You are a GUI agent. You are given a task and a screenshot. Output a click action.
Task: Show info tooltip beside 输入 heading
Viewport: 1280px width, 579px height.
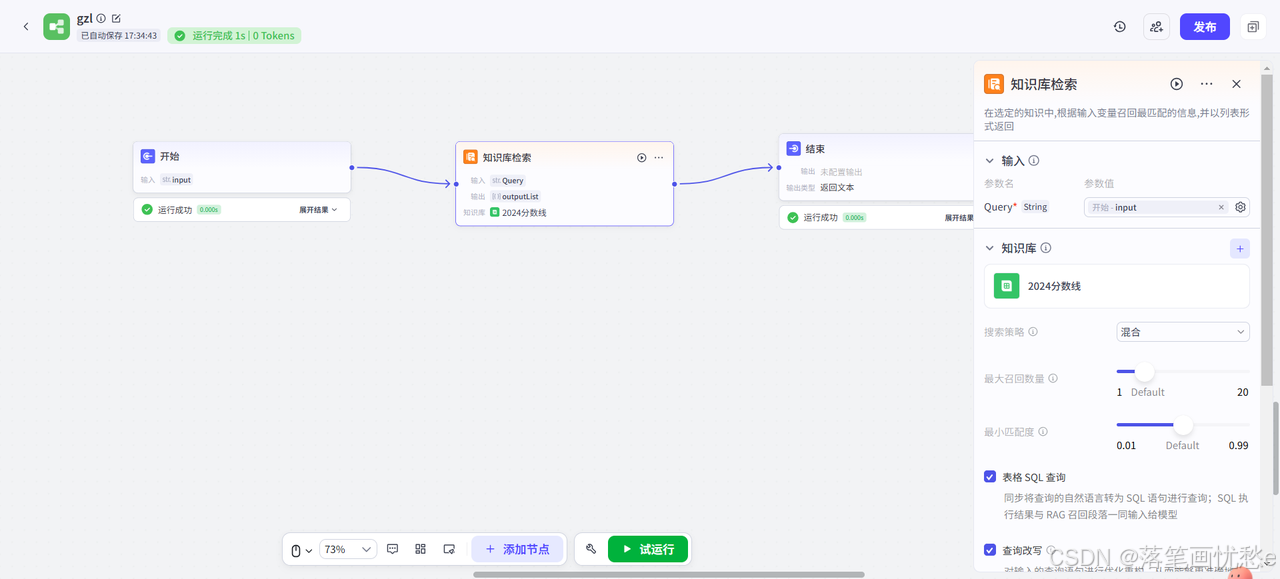1034,160
